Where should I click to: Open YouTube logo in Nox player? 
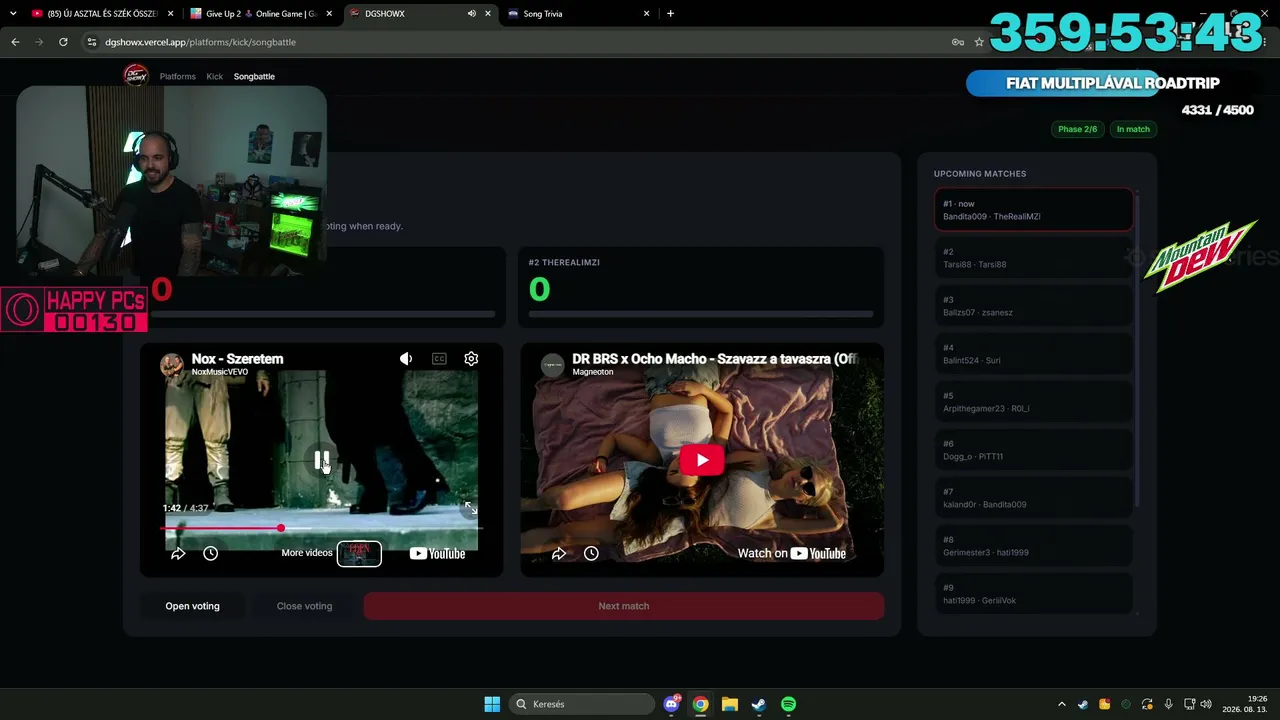click(437, 553)
